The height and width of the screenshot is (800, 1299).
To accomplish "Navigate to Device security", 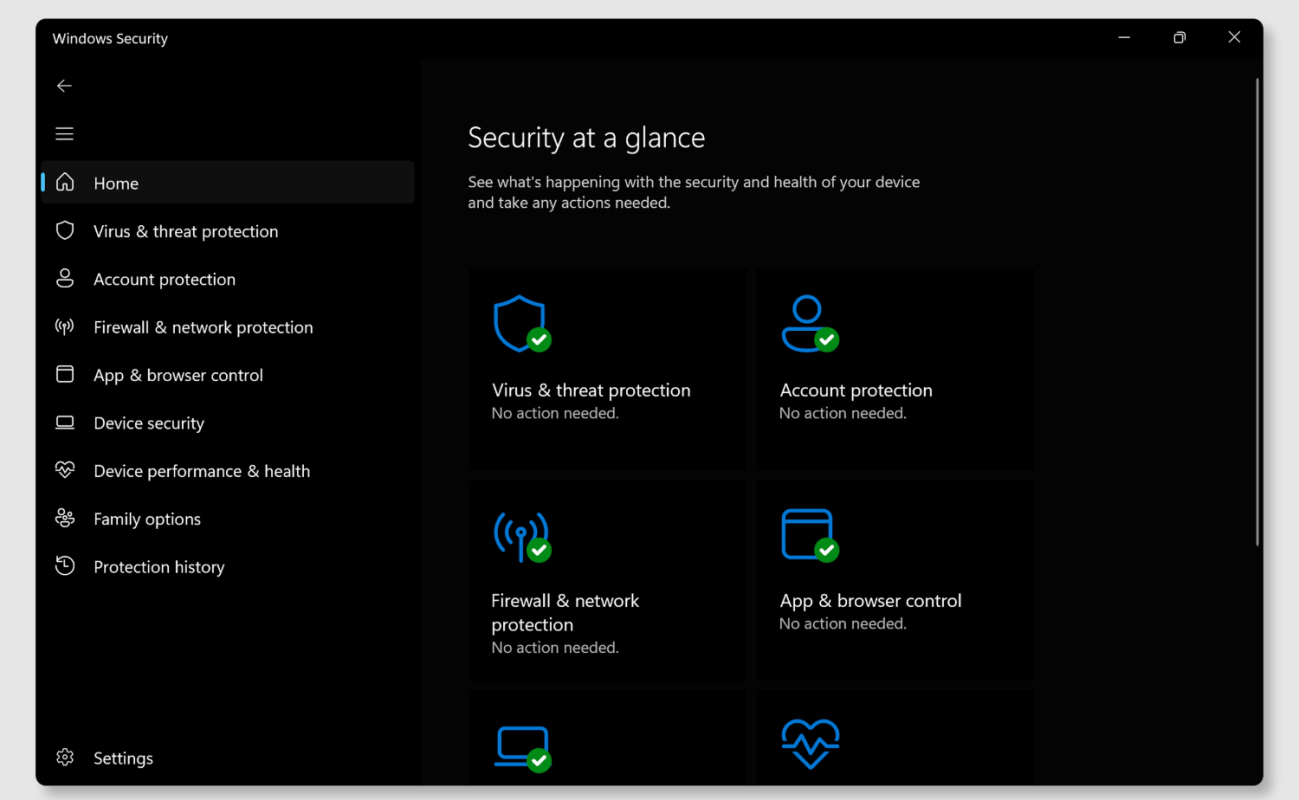I will click(x=228, y=423).
